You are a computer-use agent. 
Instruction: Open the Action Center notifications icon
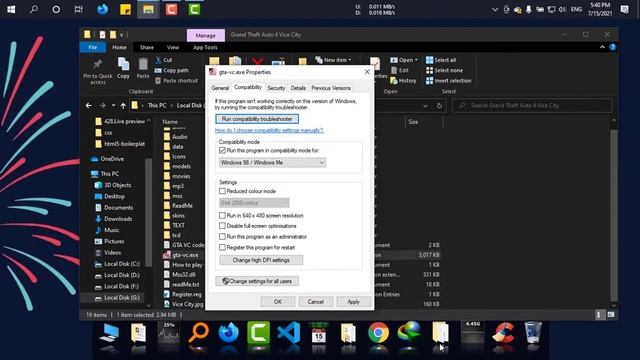(x=624, y=9)
